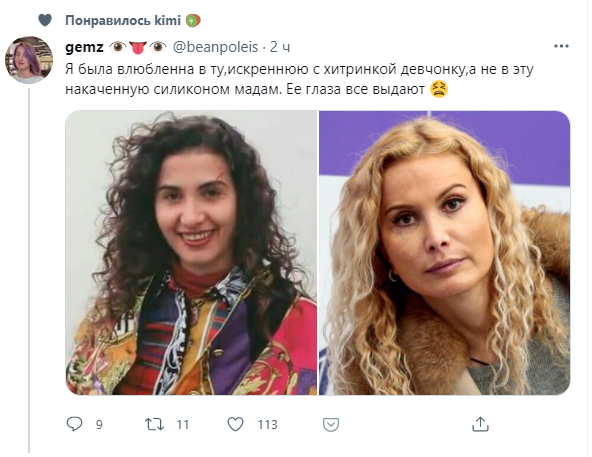Open the right photo with blonde curly hair
The height and width of the screenshot is (457, 592).
[444, 253]
